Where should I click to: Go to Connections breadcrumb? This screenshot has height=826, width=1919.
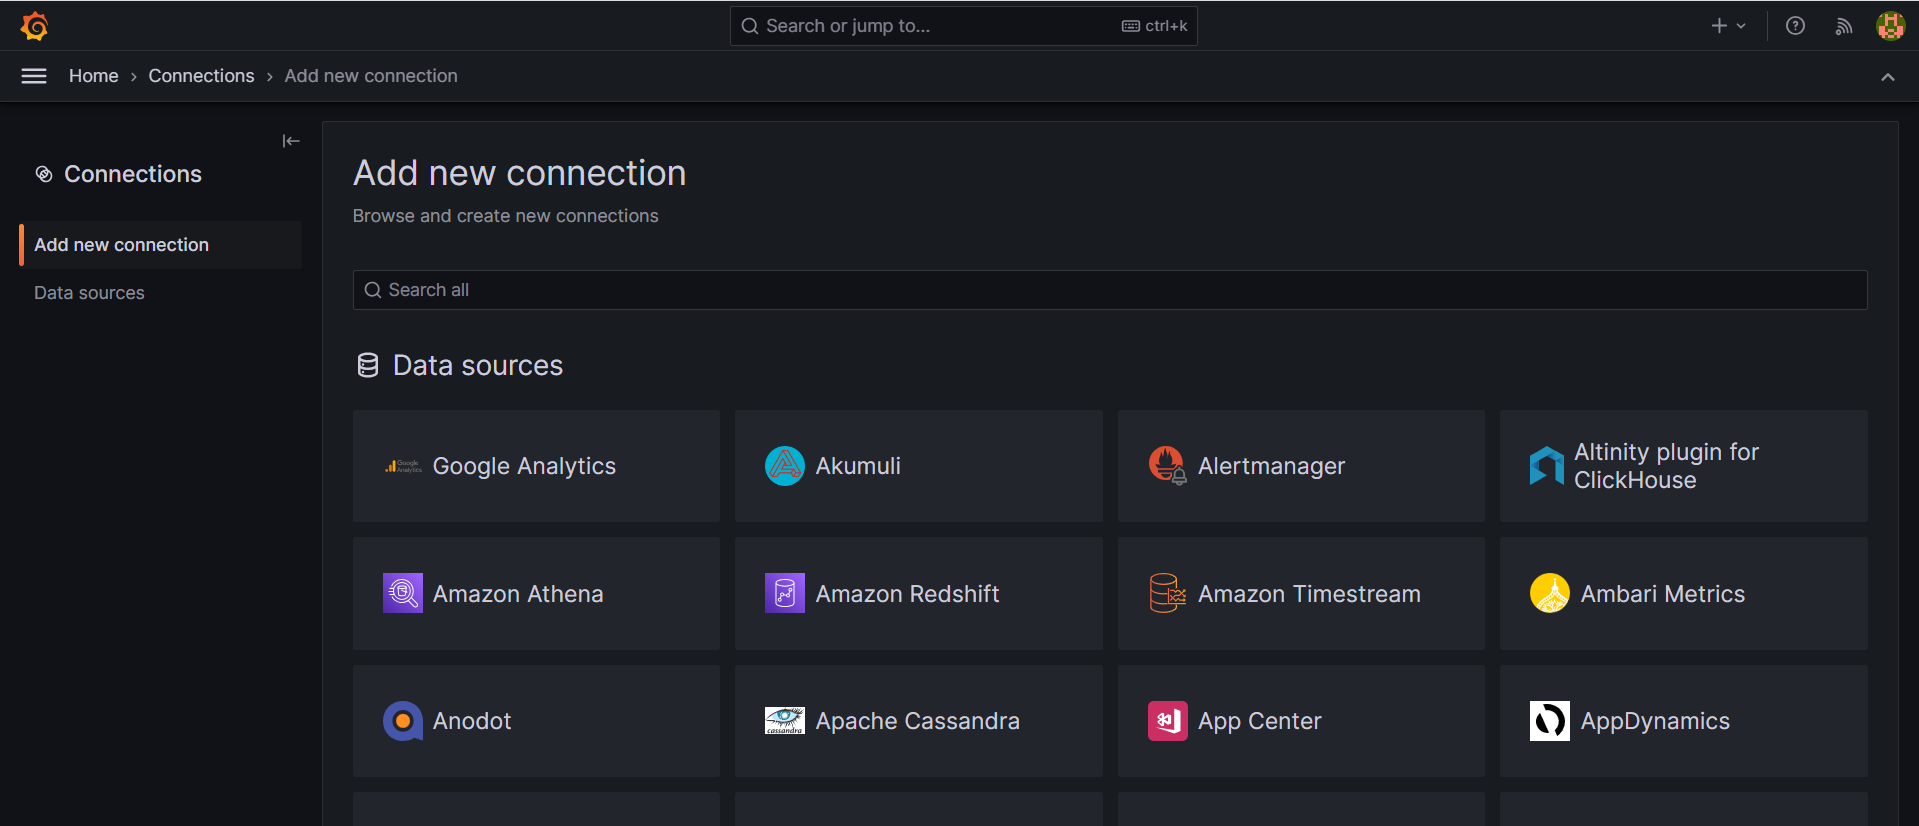[201, 76]
